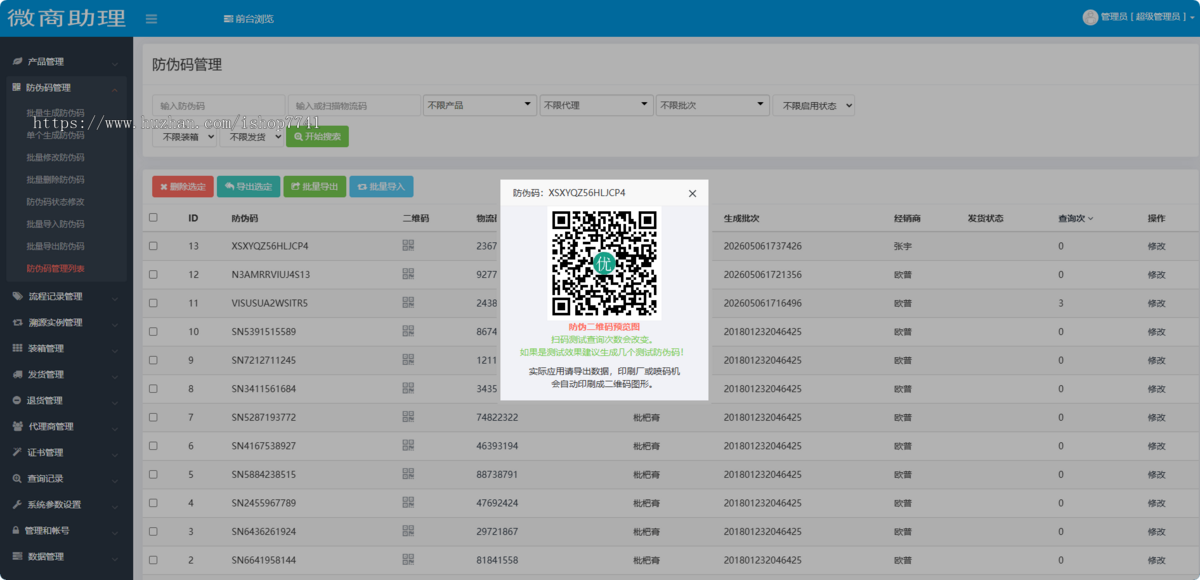Open the 不限装箱 dropdown
Screen dimensions: 1200x580
click(184, 137)
